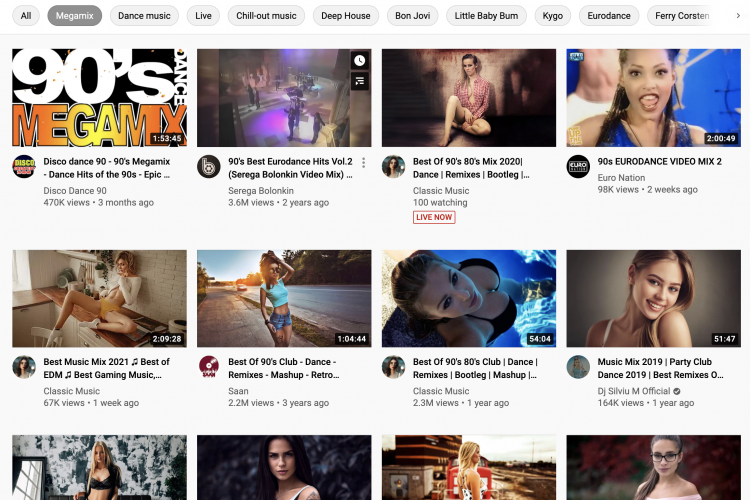The image size is (750, 500).
Task: Click the 67K views • 1 week ago text
Action: click(91, 403)
